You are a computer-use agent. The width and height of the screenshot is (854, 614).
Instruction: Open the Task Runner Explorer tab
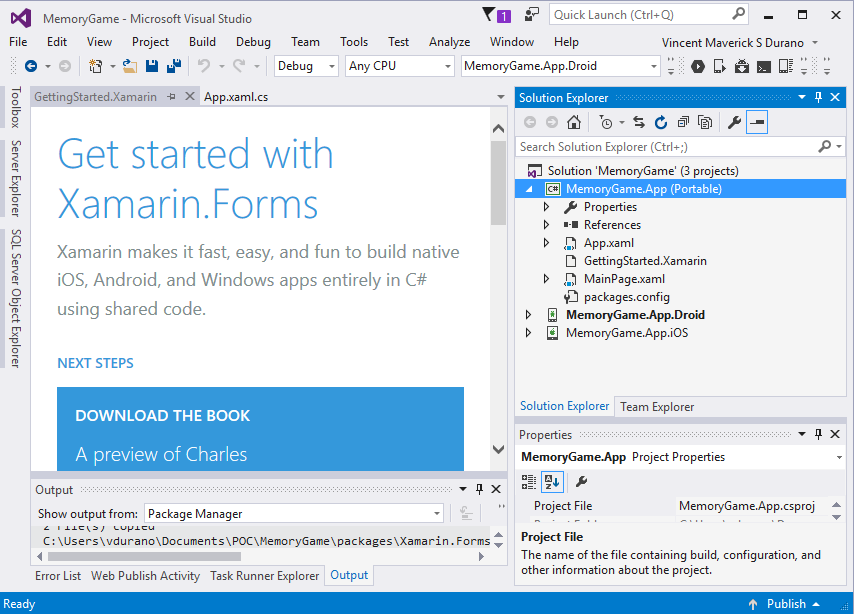(x=265, y=576)
